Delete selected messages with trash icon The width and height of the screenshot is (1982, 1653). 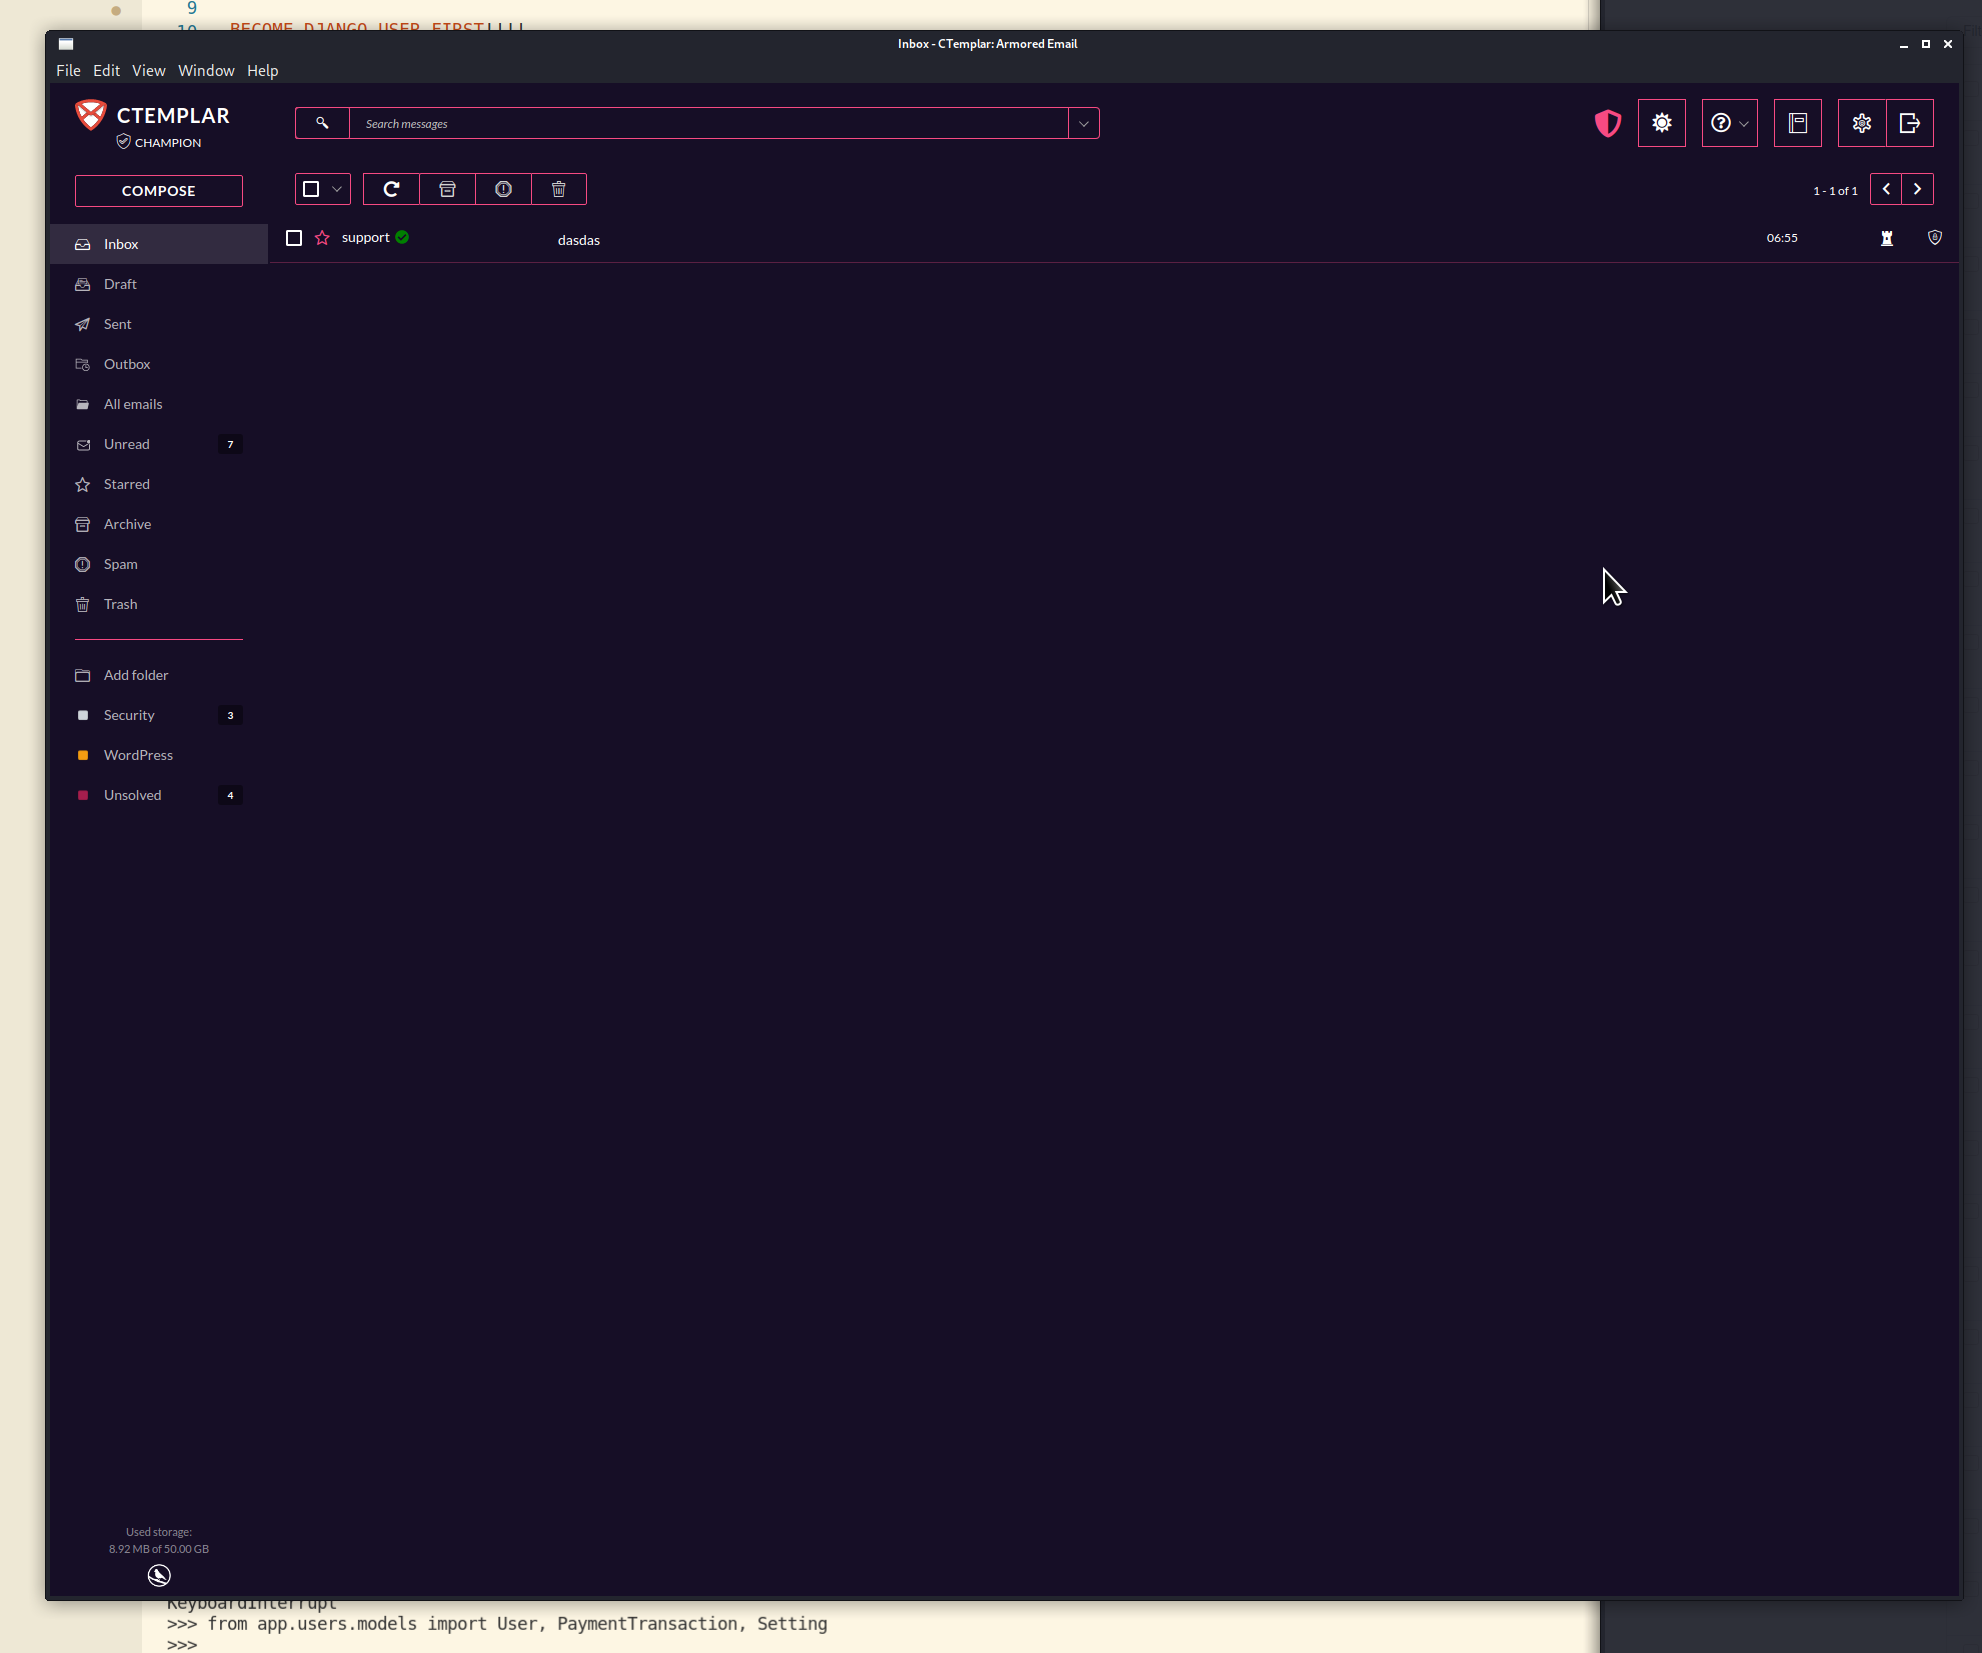(x=559, y=189)
